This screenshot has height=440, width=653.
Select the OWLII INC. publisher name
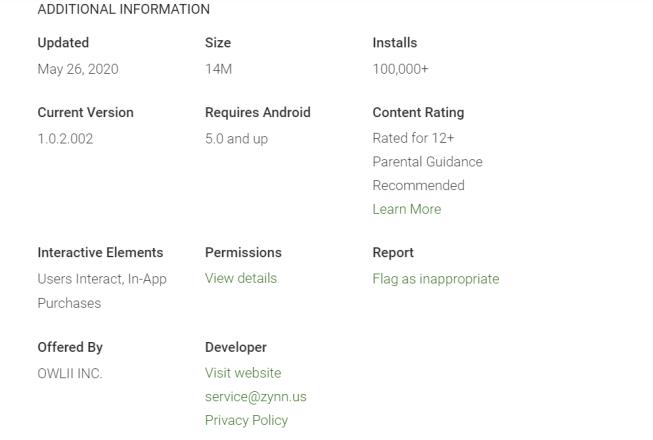[70, 373]
